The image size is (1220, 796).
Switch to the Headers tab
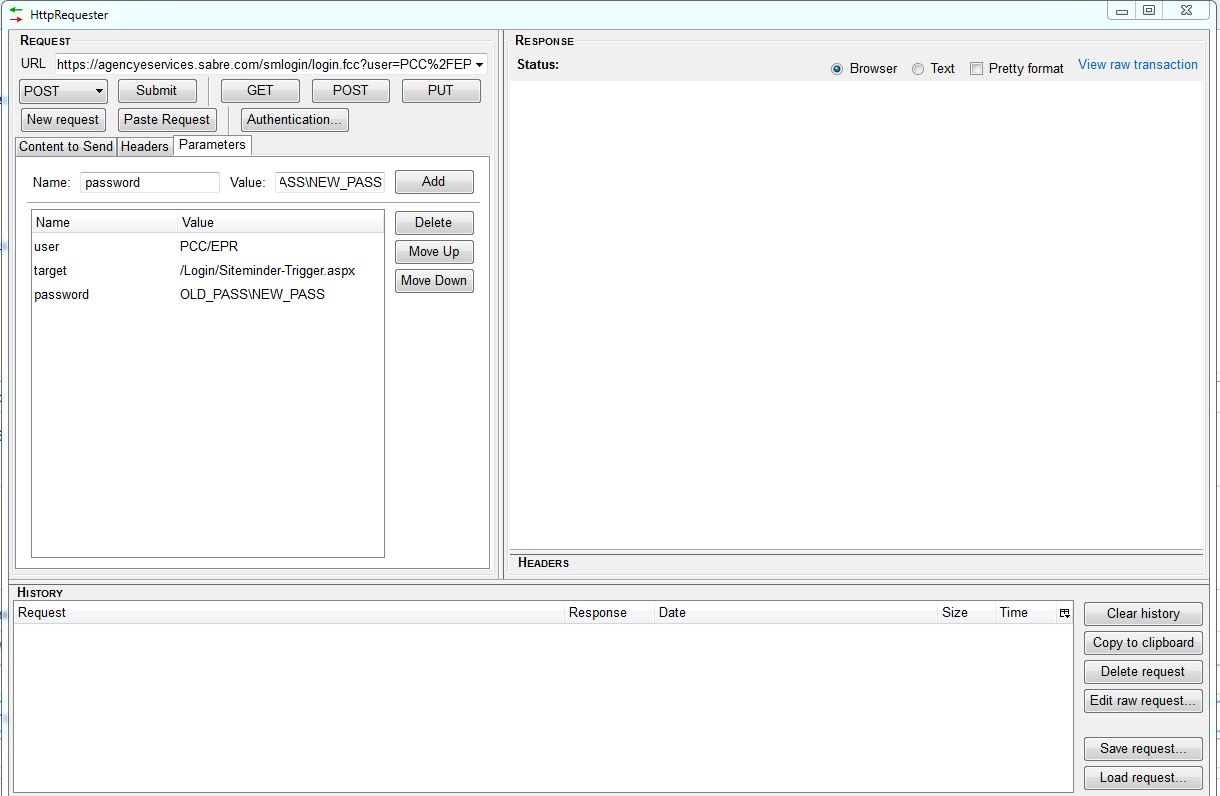point(145,146)
